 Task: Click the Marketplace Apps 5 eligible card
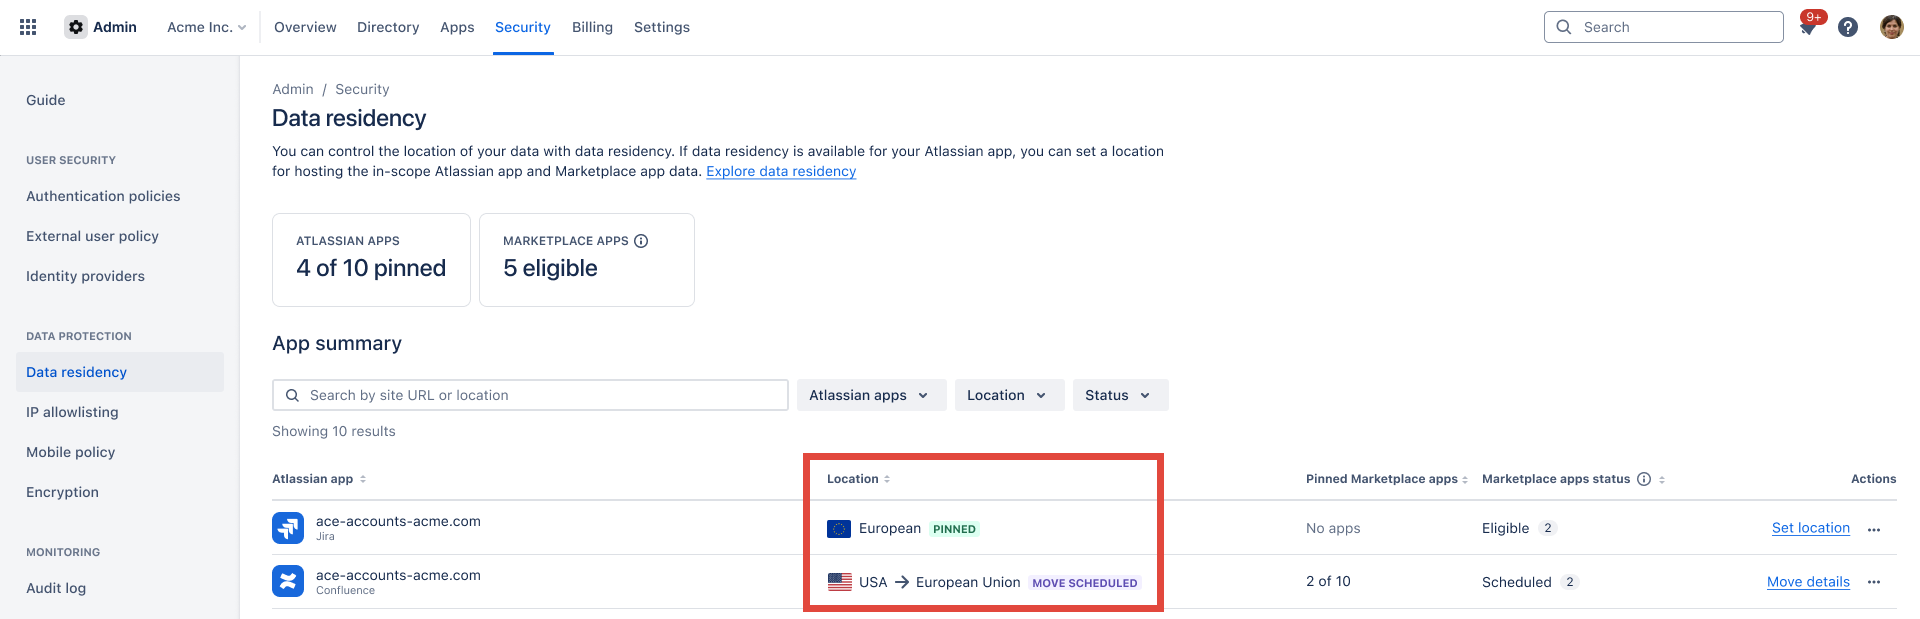(x=587, y=260)
